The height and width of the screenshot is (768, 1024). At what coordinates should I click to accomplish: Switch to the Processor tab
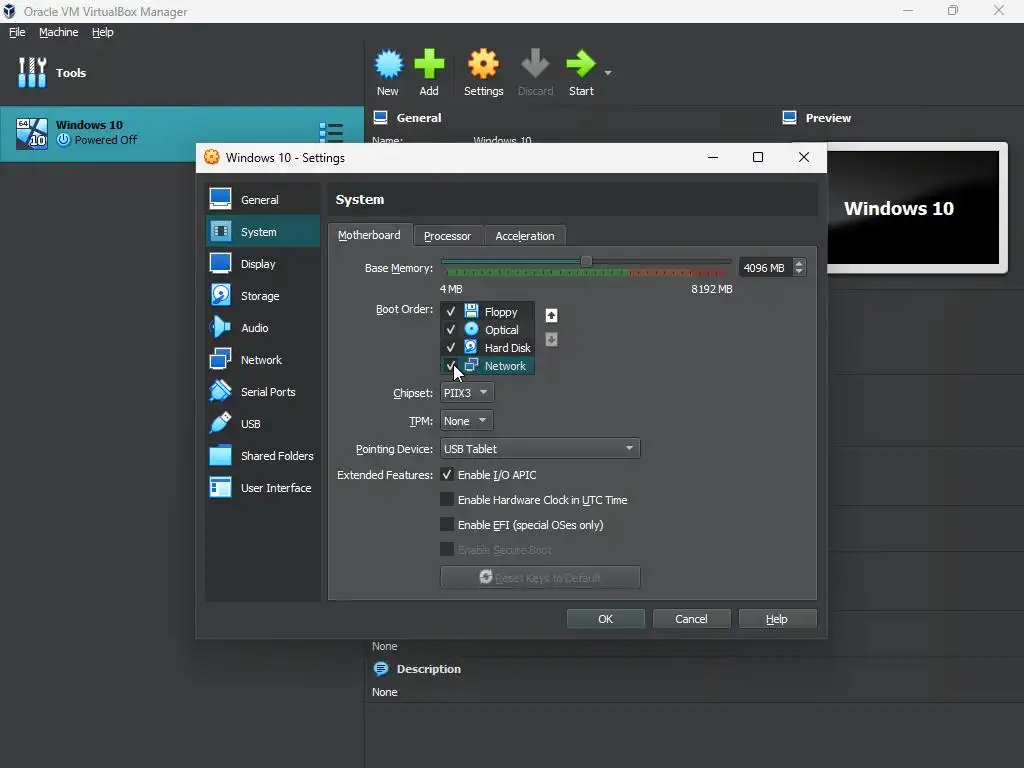pos(447,236)
